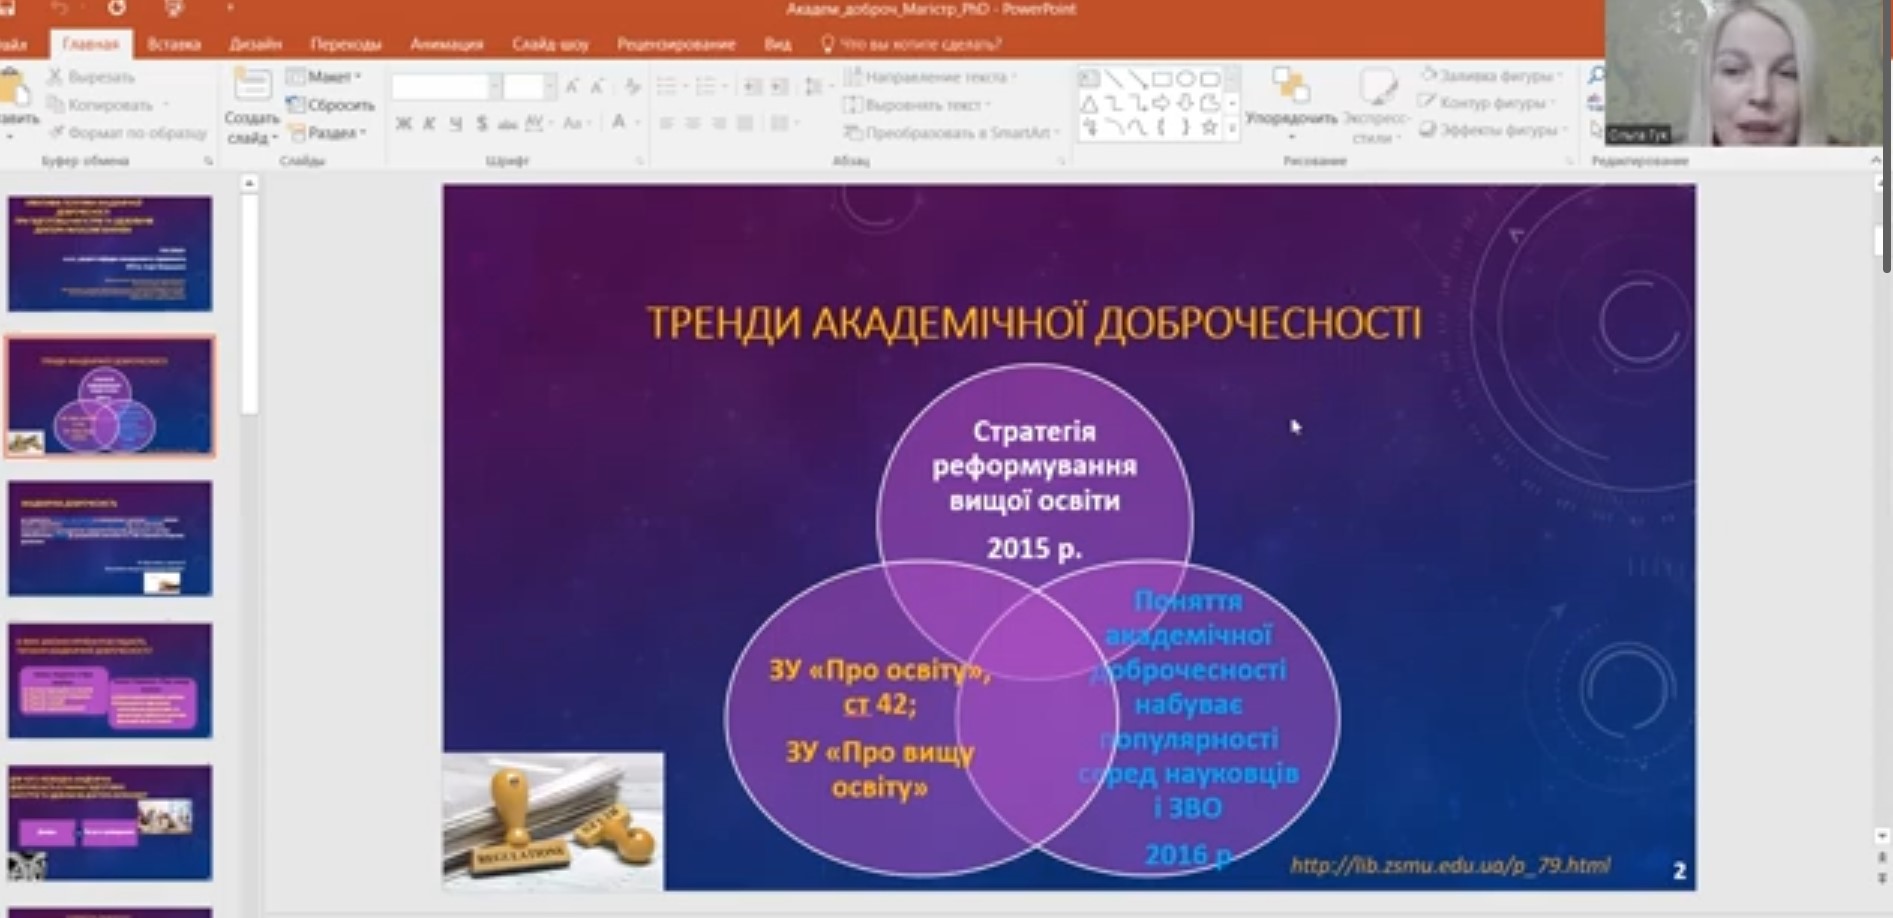Screen dimensions: 1893x918
Task: Open Convert to SmartArt dropdown
Action: (x=953, y=132)
